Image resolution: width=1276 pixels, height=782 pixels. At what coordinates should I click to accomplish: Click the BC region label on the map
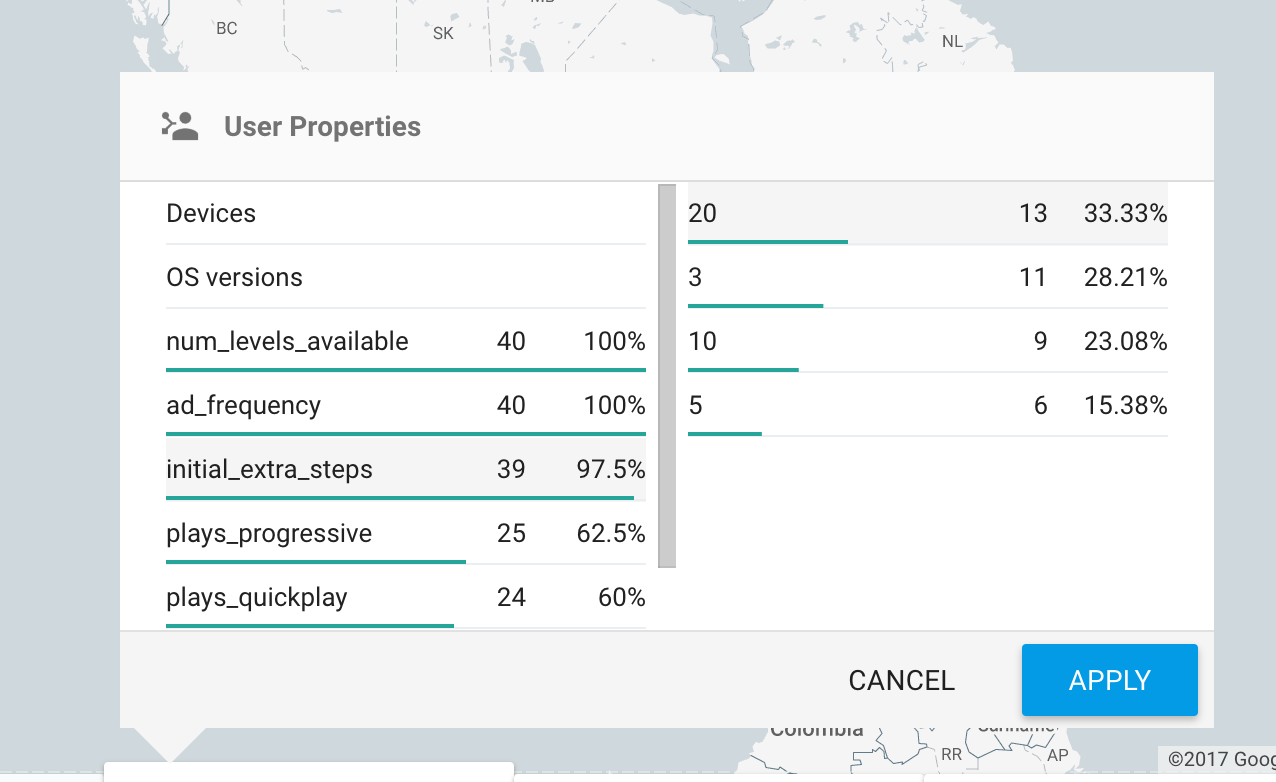point(225,28)
